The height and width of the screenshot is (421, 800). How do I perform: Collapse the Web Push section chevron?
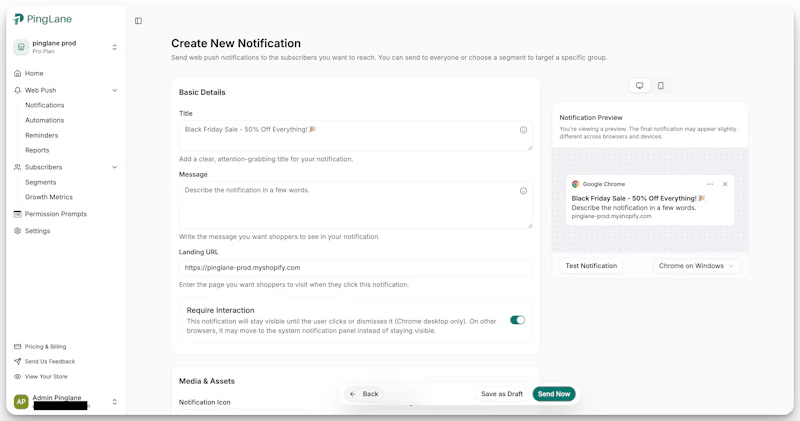pos(114,90)
